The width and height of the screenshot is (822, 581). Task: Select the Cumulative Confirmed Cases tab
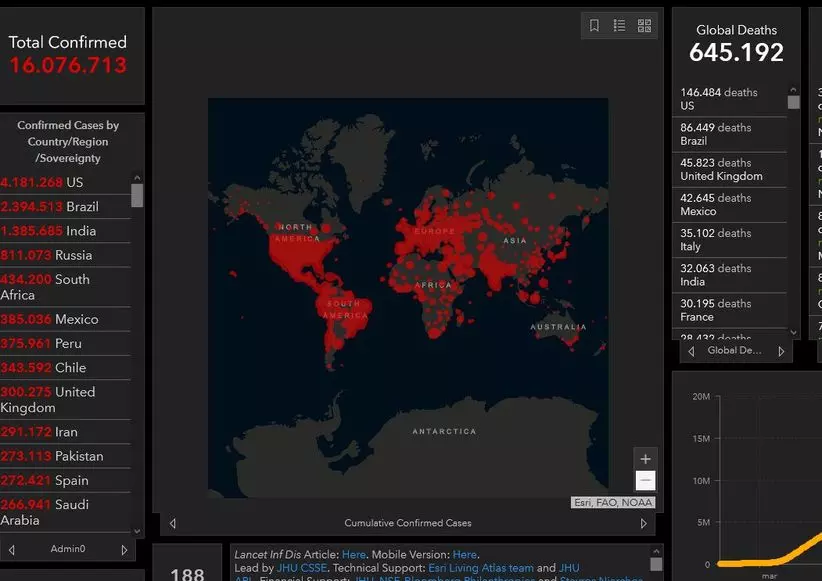[x=408, y=523]
